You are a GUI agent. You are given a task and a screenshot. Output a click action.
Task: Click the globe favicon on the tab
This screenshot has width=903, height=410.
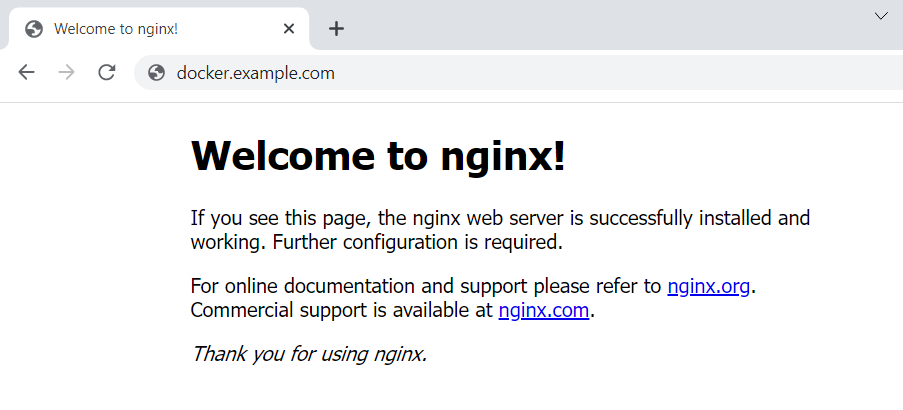pos(34,29)
